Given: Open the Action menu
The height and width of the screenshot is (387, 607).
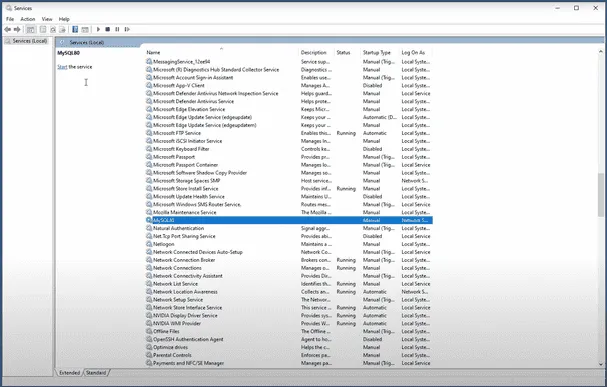Looking at the screenshot, I should (27, 19).
